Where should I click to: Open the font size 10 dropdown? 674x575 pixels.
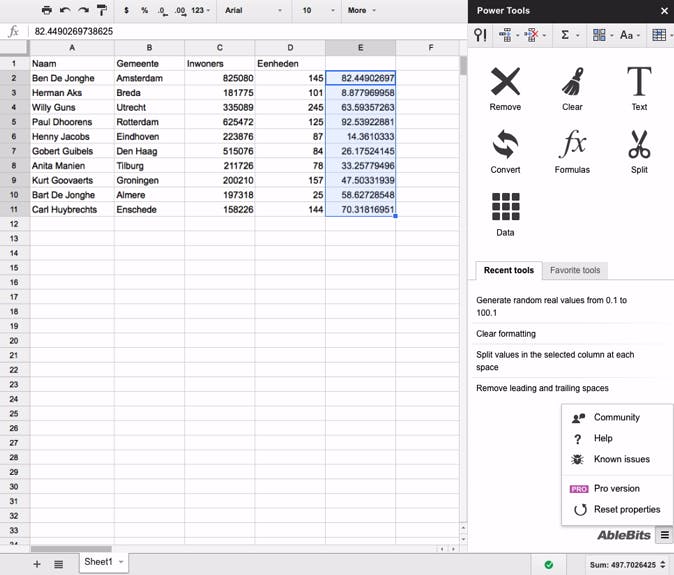(318, 10)
